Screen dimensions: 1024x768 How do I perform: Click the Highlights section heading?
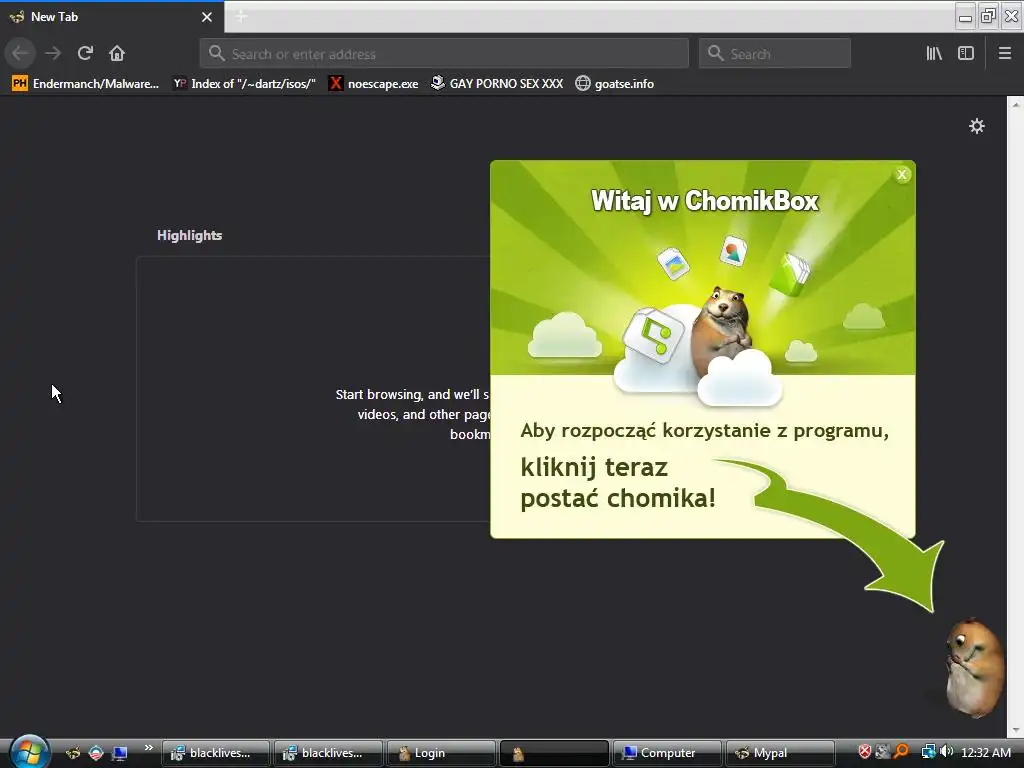tap(189, 235)
